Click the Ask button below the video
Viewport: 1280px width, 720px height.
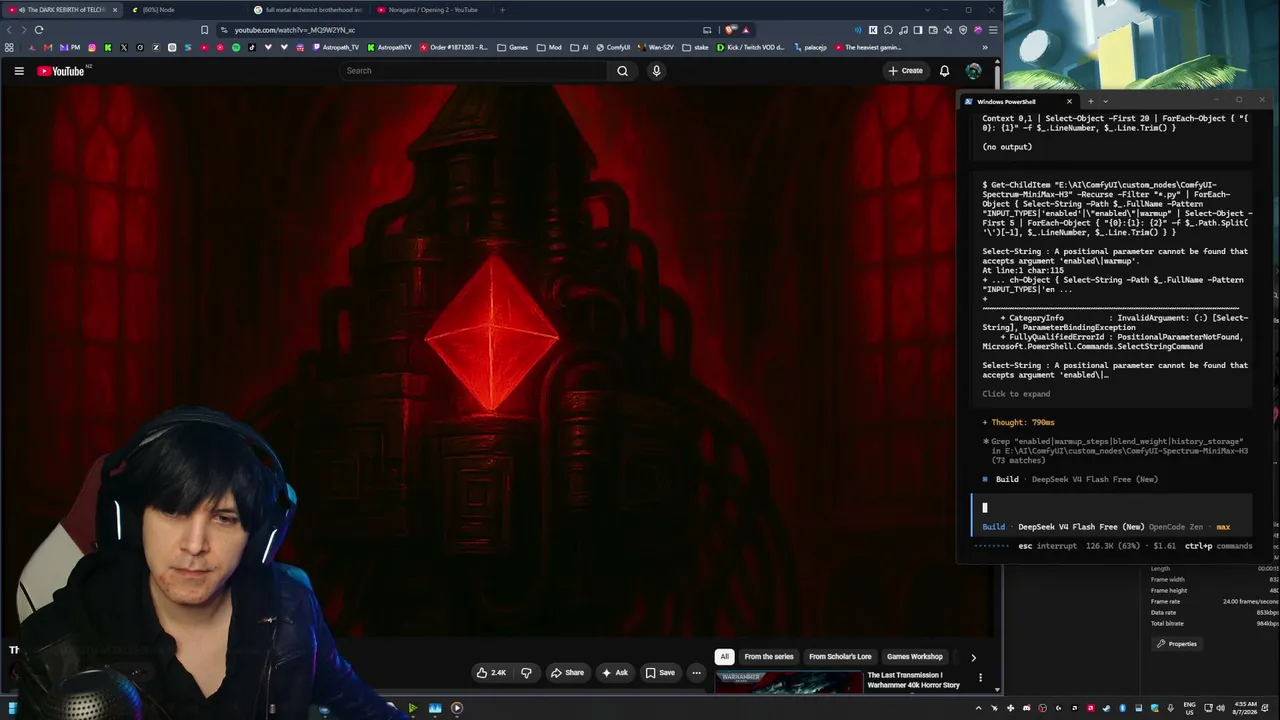coord(615,673)
